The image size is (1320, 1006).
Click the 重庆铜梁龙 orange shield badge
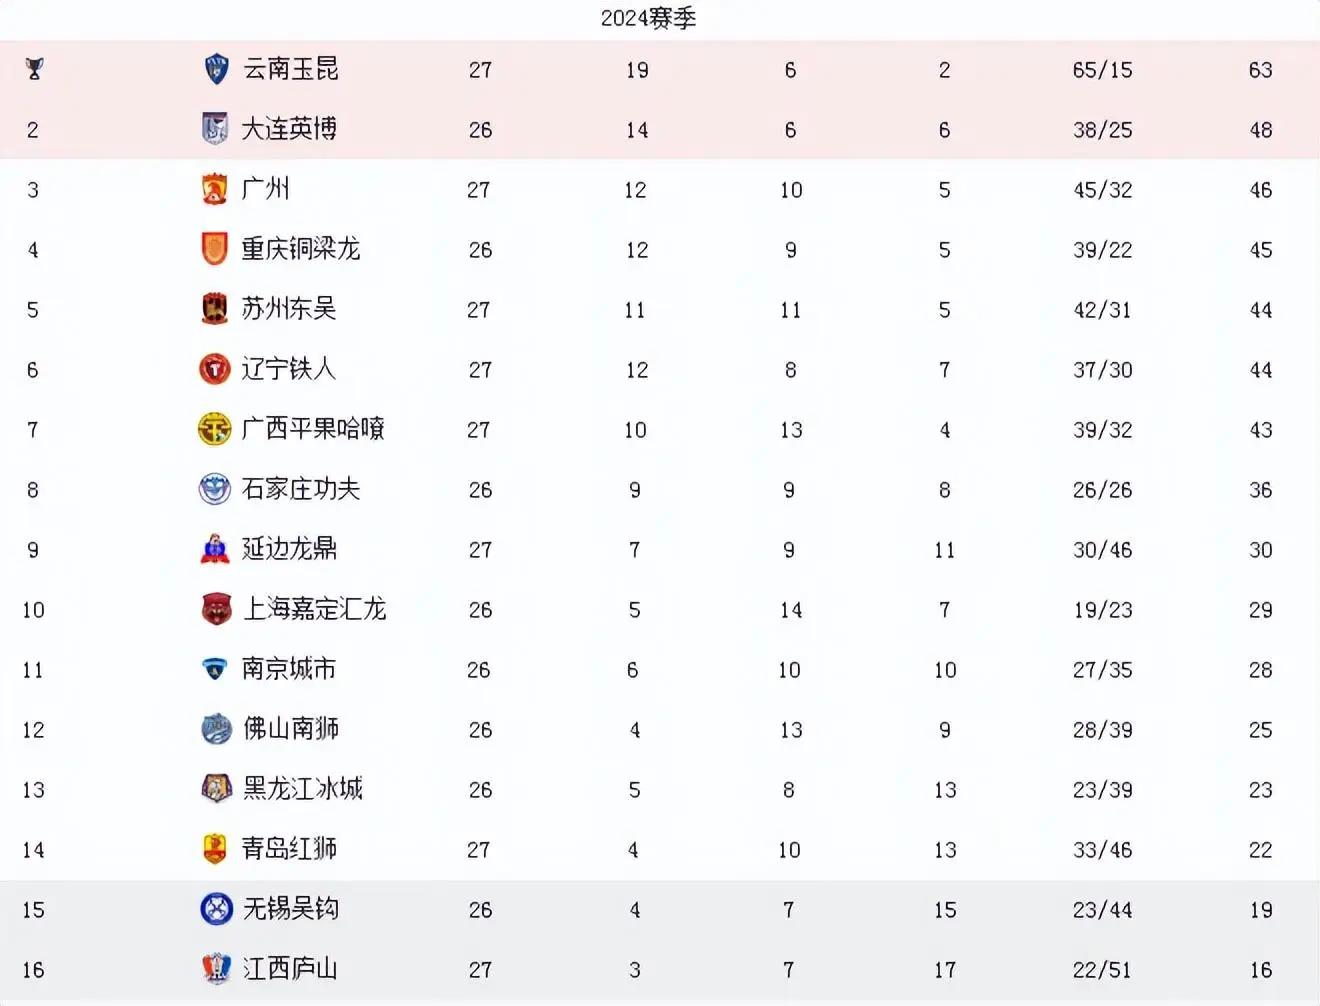[215, 249]
